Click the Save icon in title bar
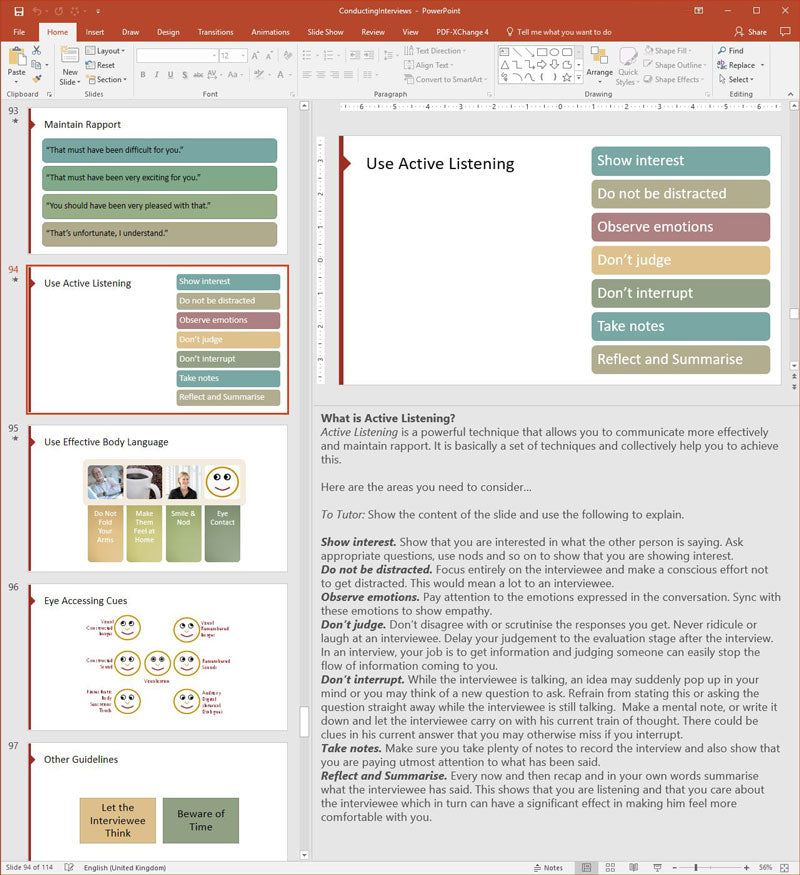 coord(19,11)
